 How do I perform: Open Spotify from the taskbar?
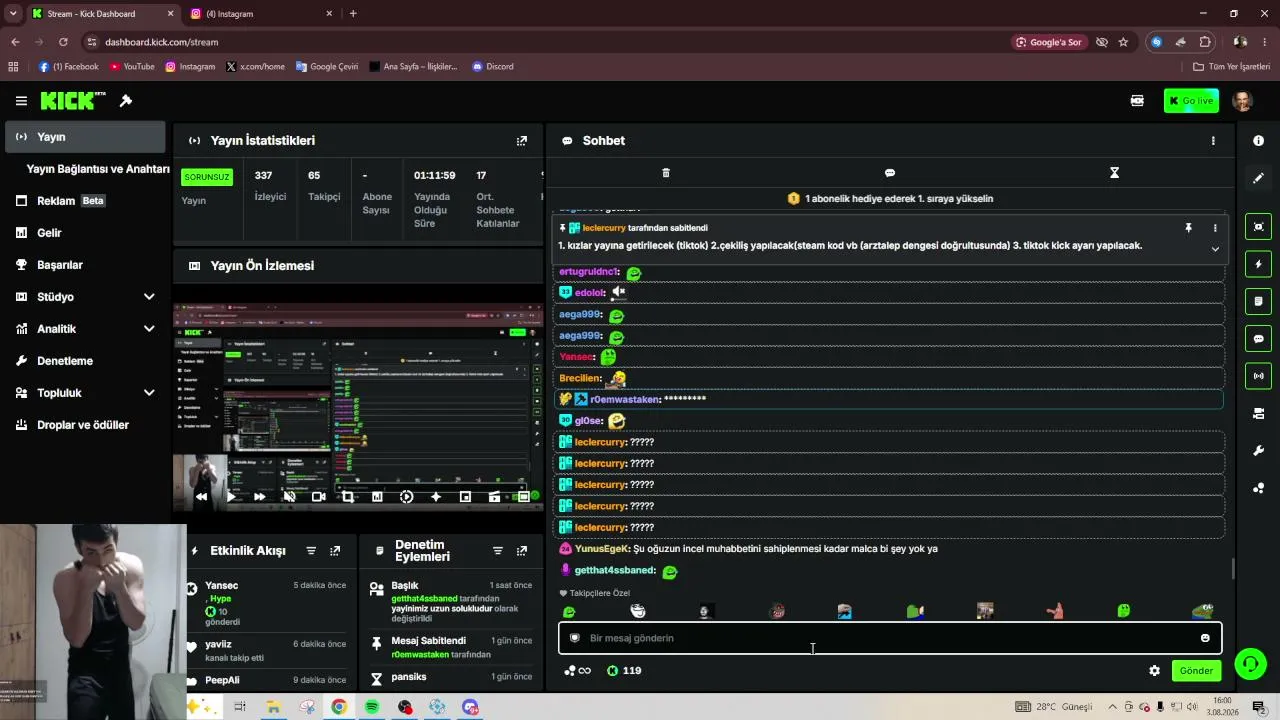(x=372, y=707)
